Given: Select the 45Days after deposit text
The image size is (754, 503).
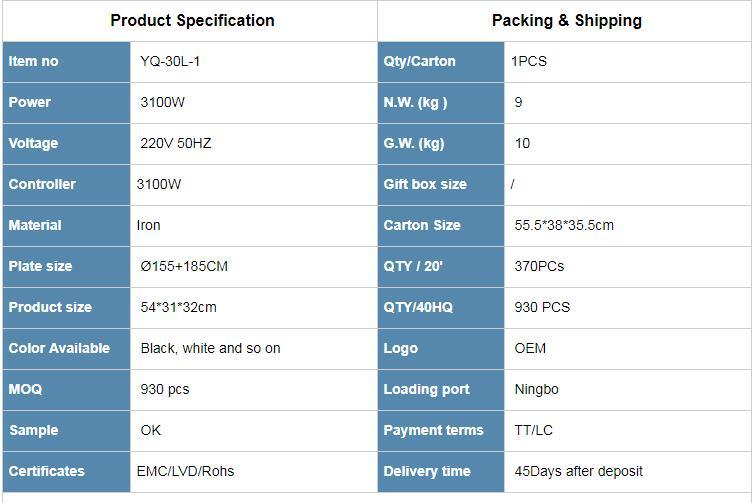Looking at the screenshot, I should click(x=578, y=471).
